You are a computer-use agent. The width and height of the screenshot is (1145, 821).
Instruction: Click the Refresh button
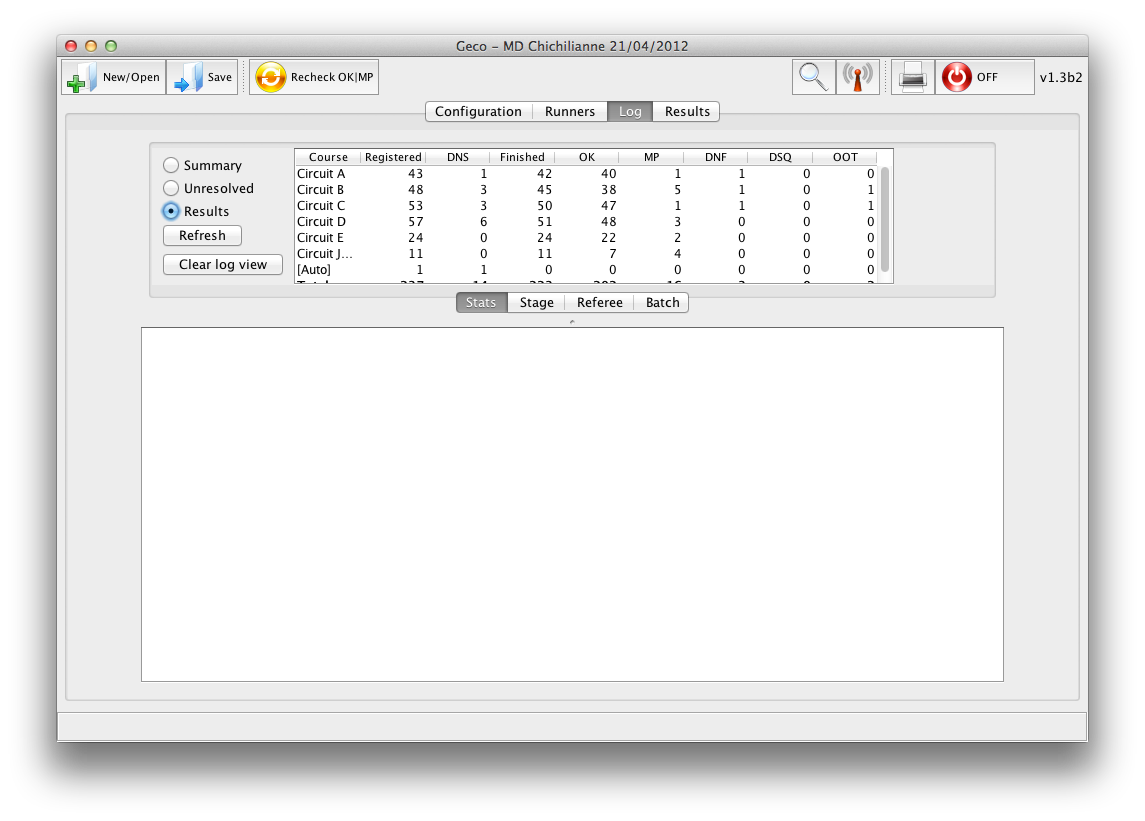(x=202, y=235)
